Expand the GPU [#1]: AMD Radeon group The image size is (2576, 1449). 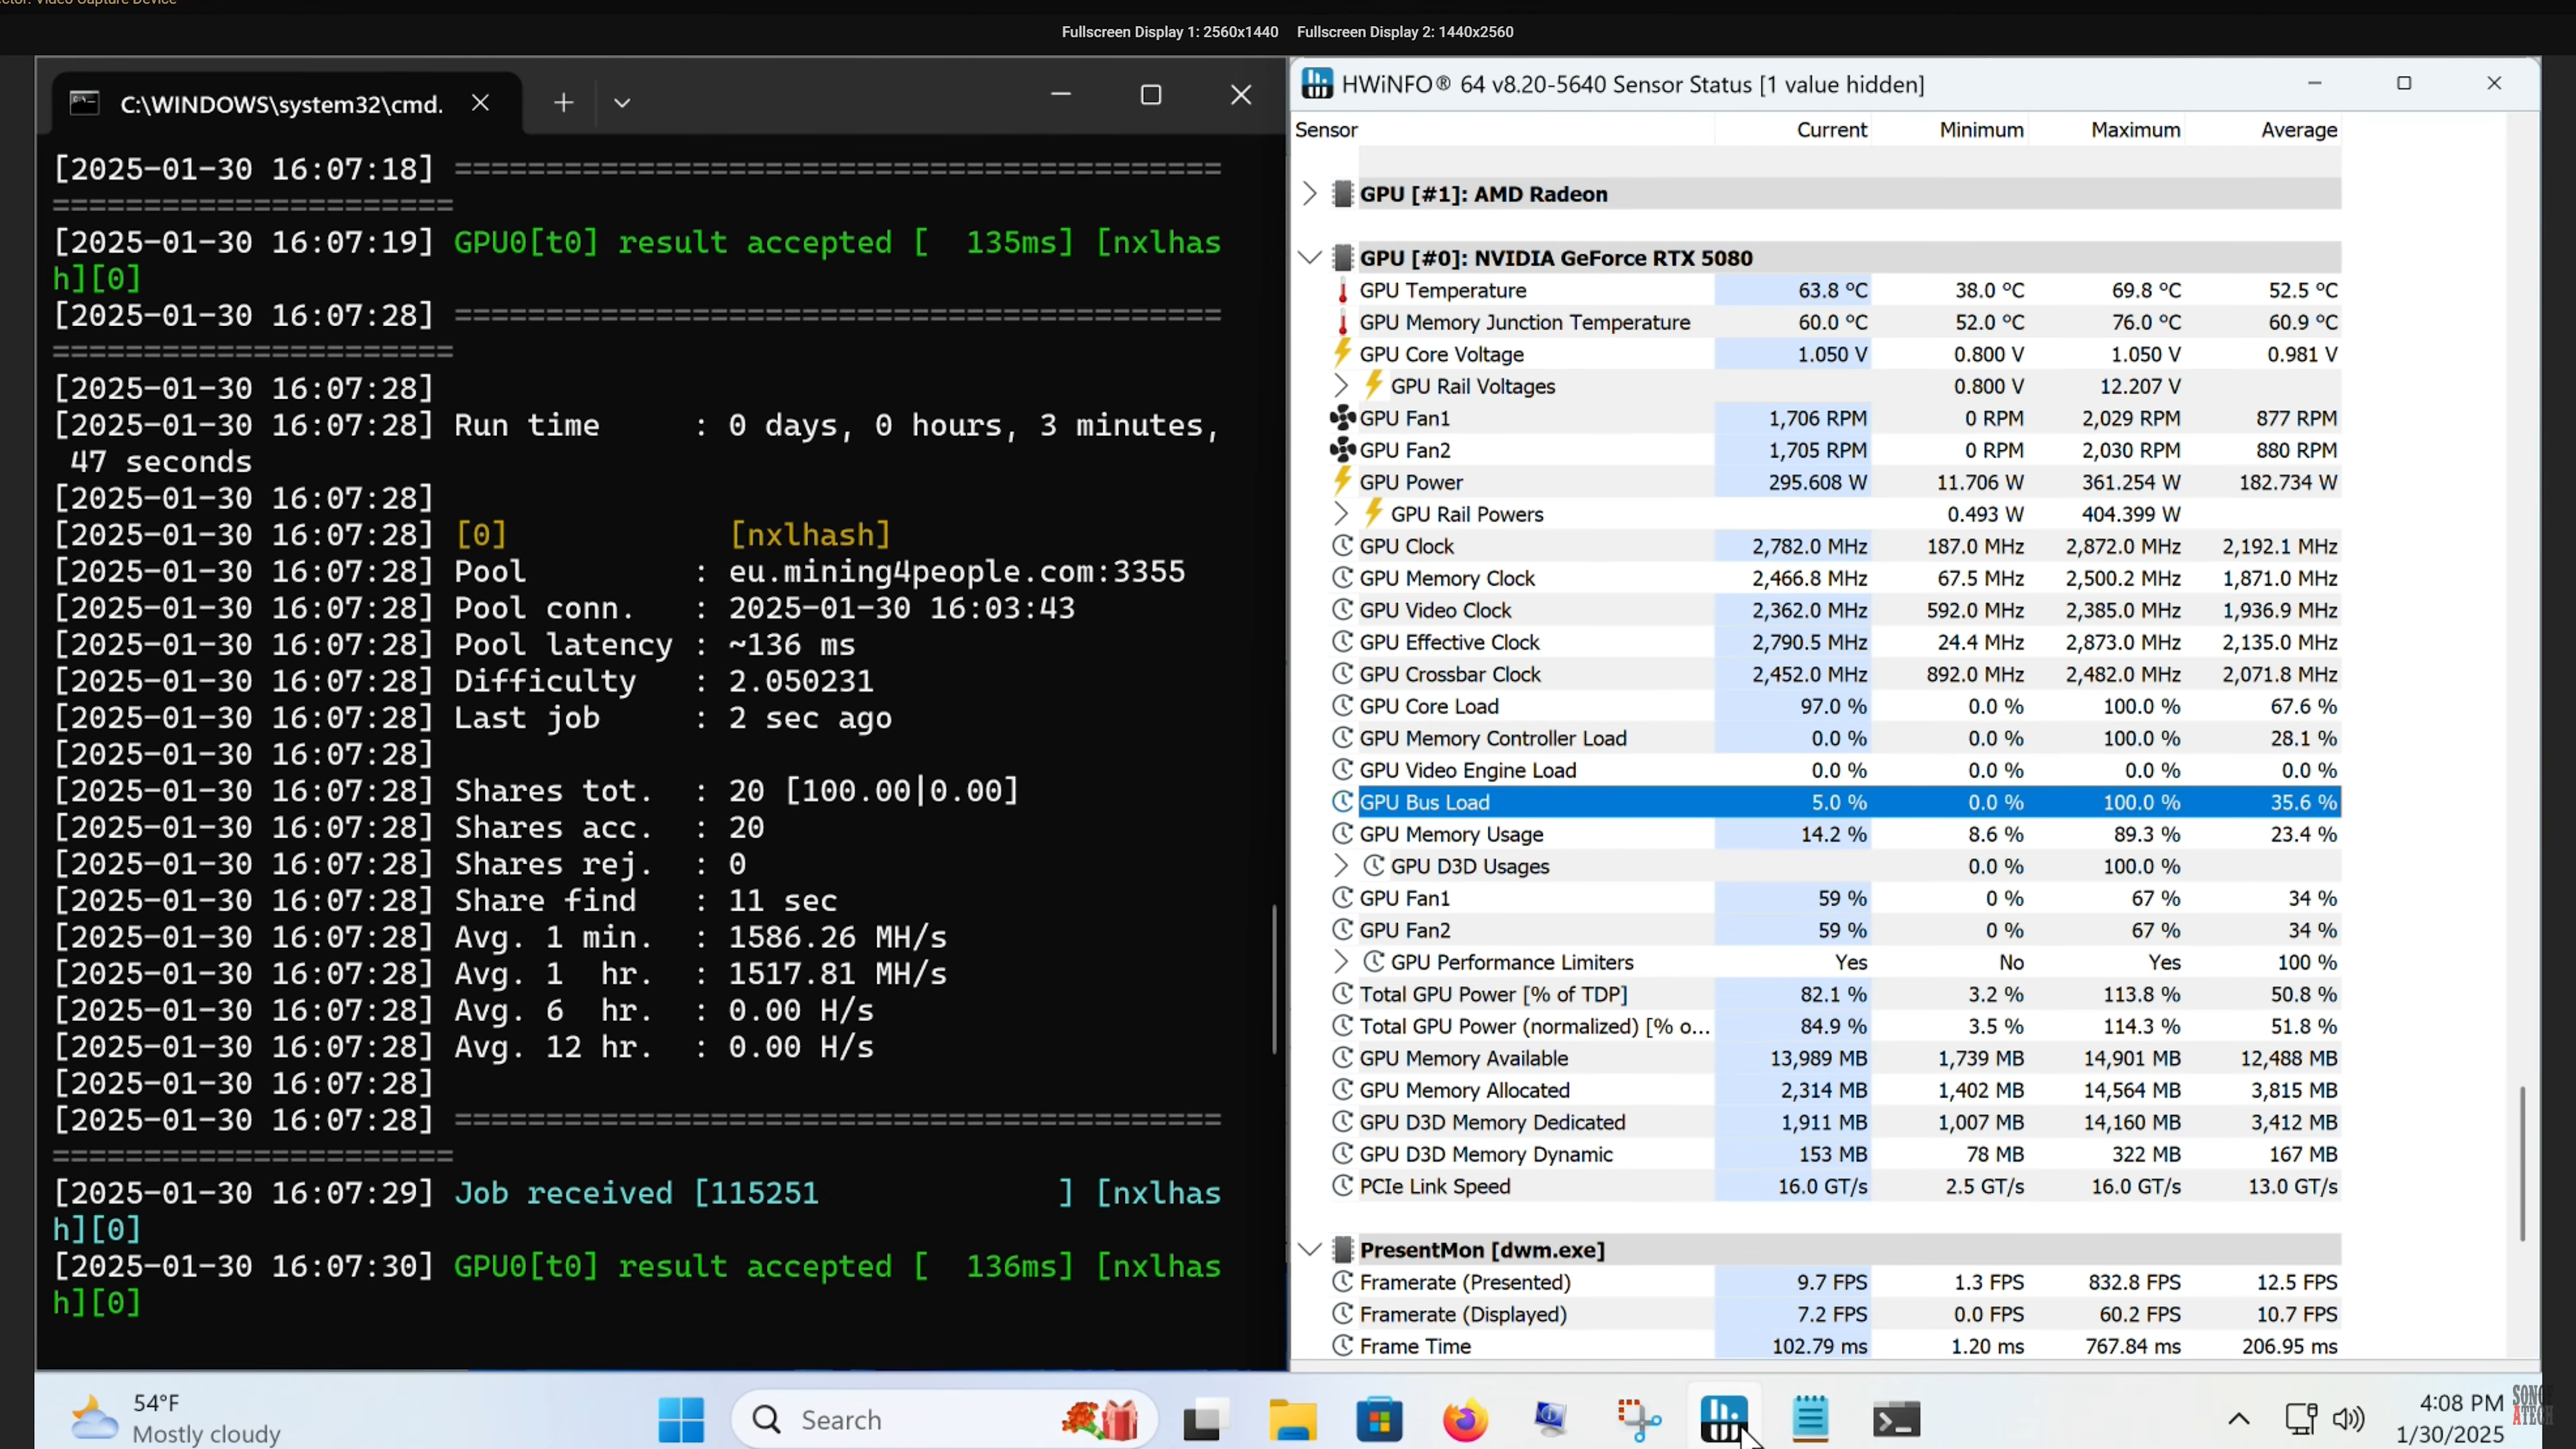click(x=1309, y=194)
